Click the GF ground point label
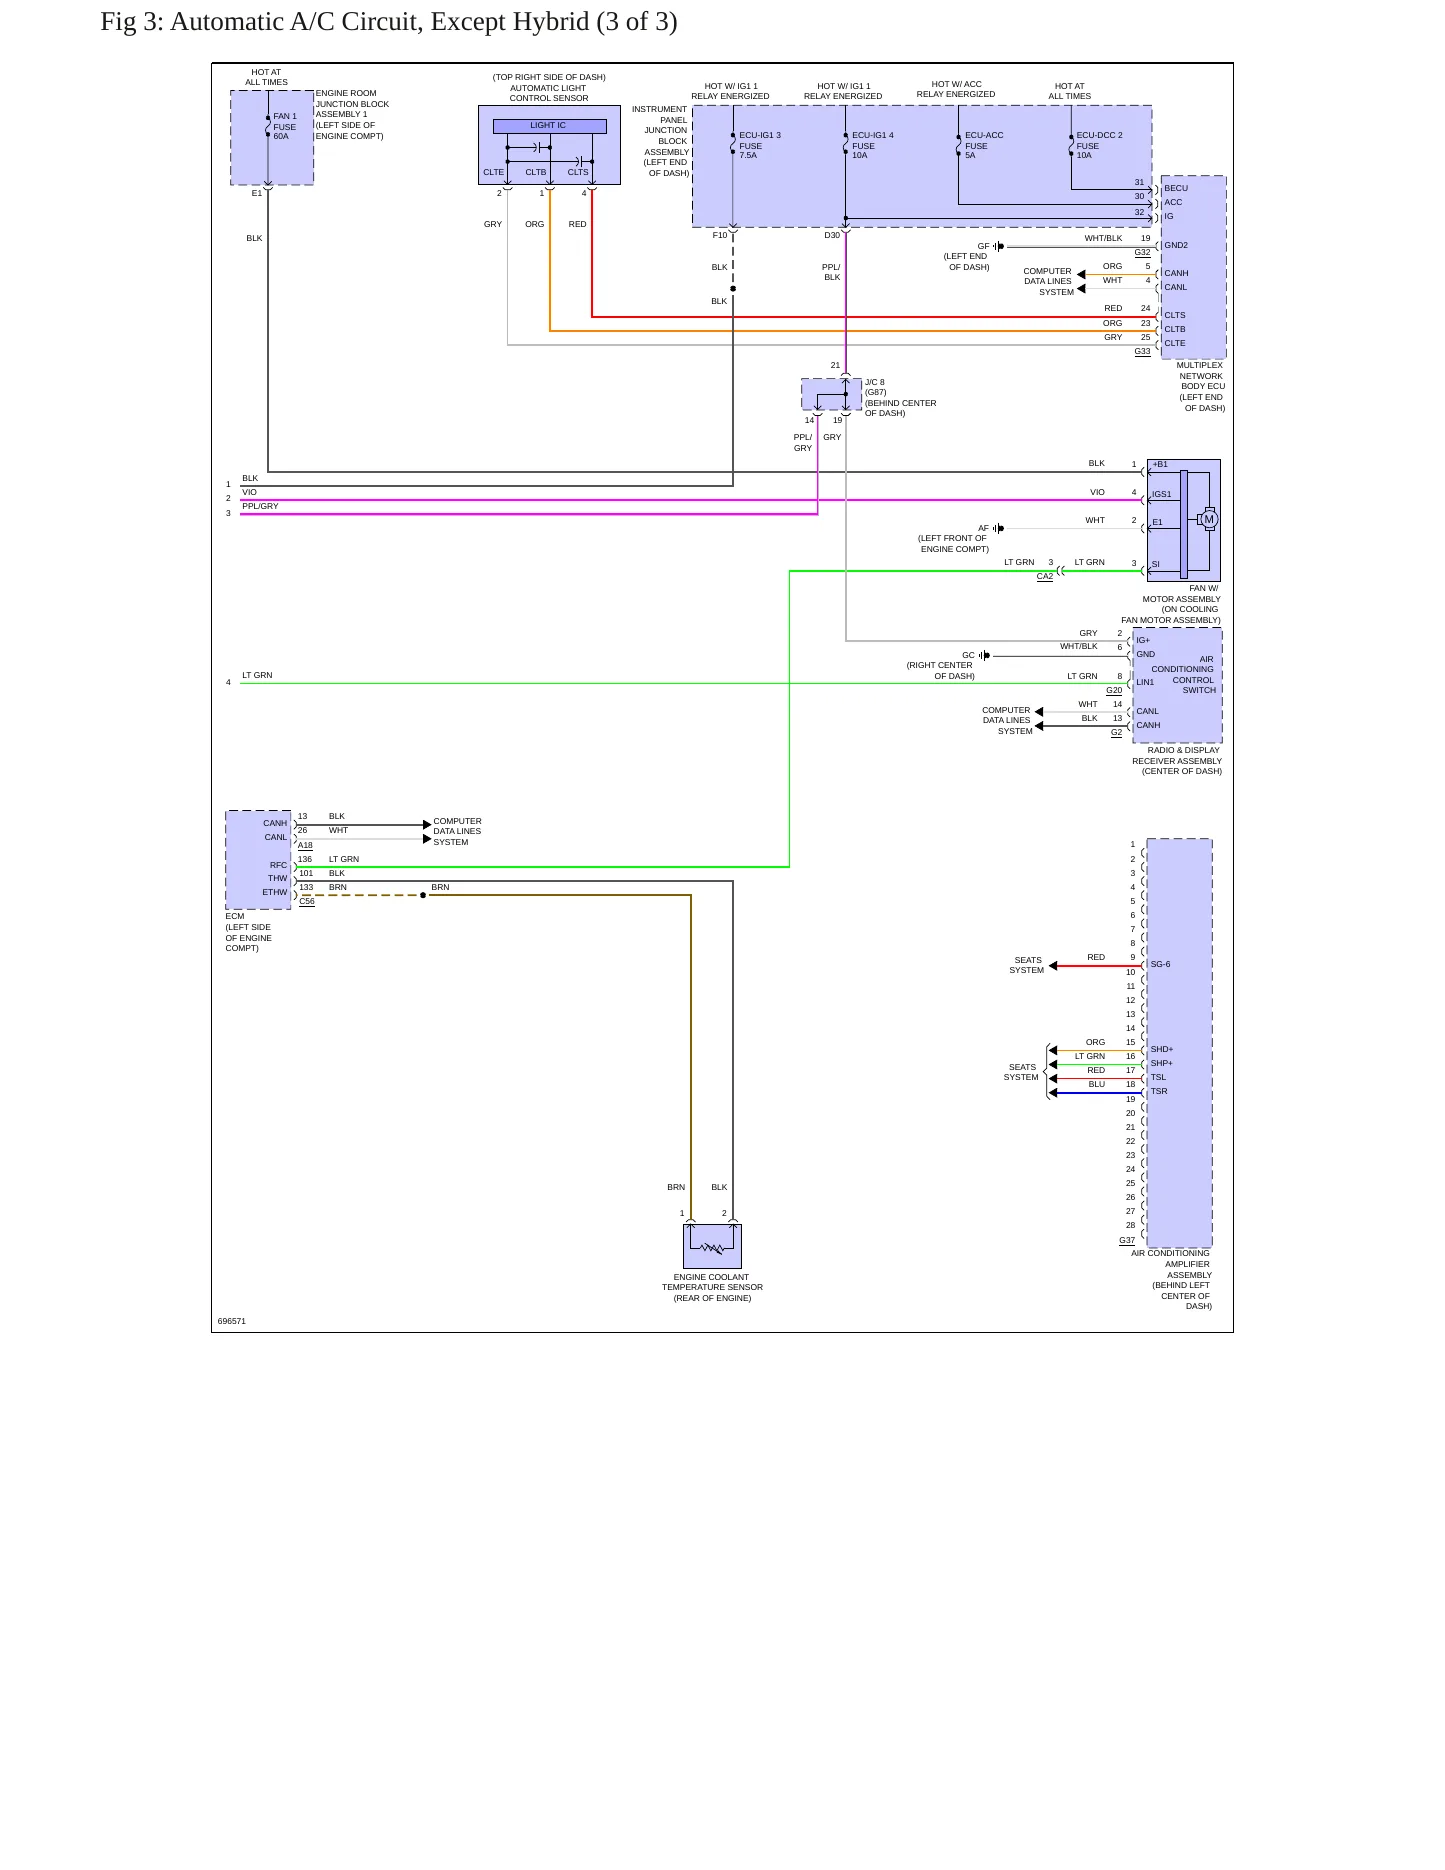 983,246
